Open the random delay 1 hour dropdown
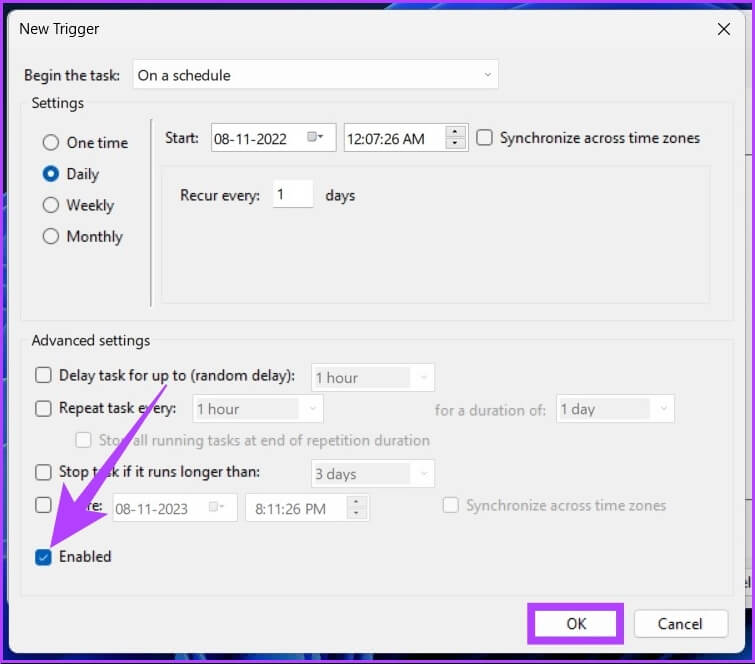 pyautogui.click(x=373, y=378)
